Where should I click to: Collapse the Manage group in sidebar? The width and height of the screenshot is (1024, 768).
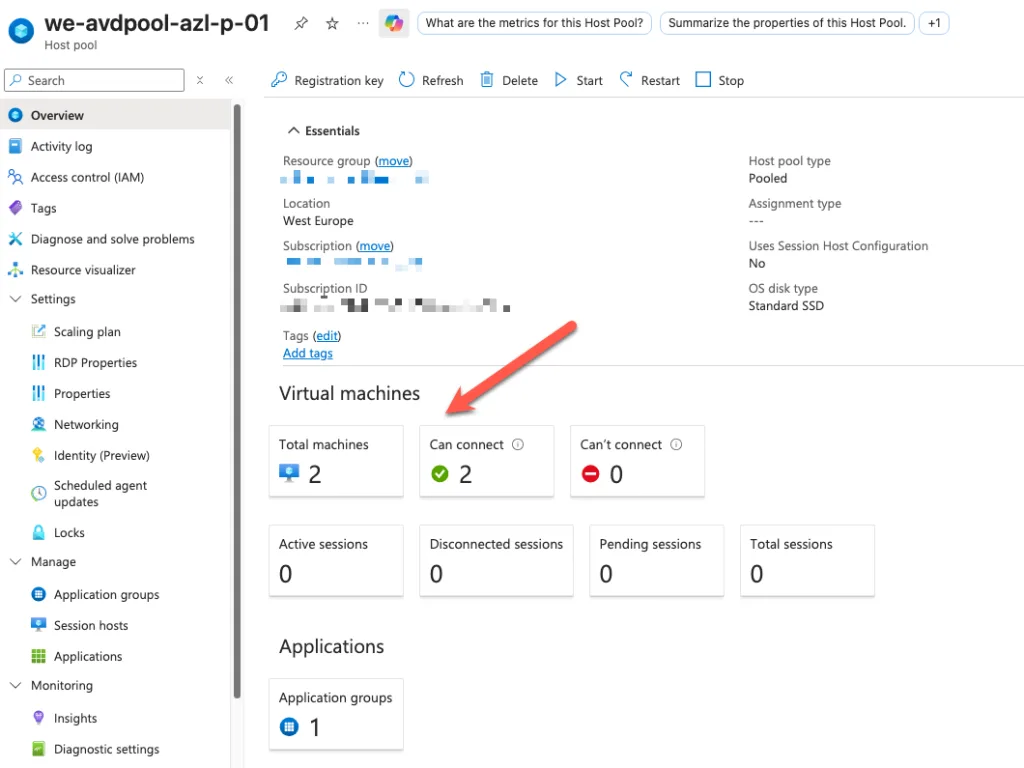[16, 562]
